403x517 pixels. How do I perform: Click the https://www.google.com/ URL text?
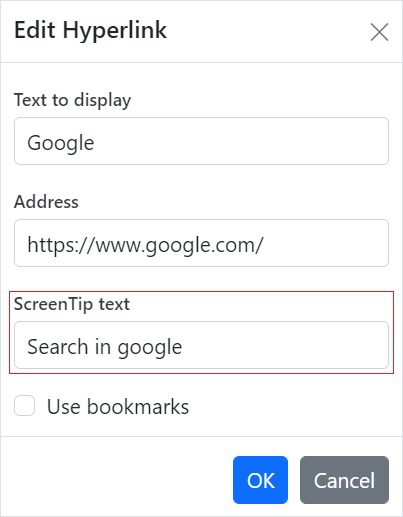(x=146, y=245)
